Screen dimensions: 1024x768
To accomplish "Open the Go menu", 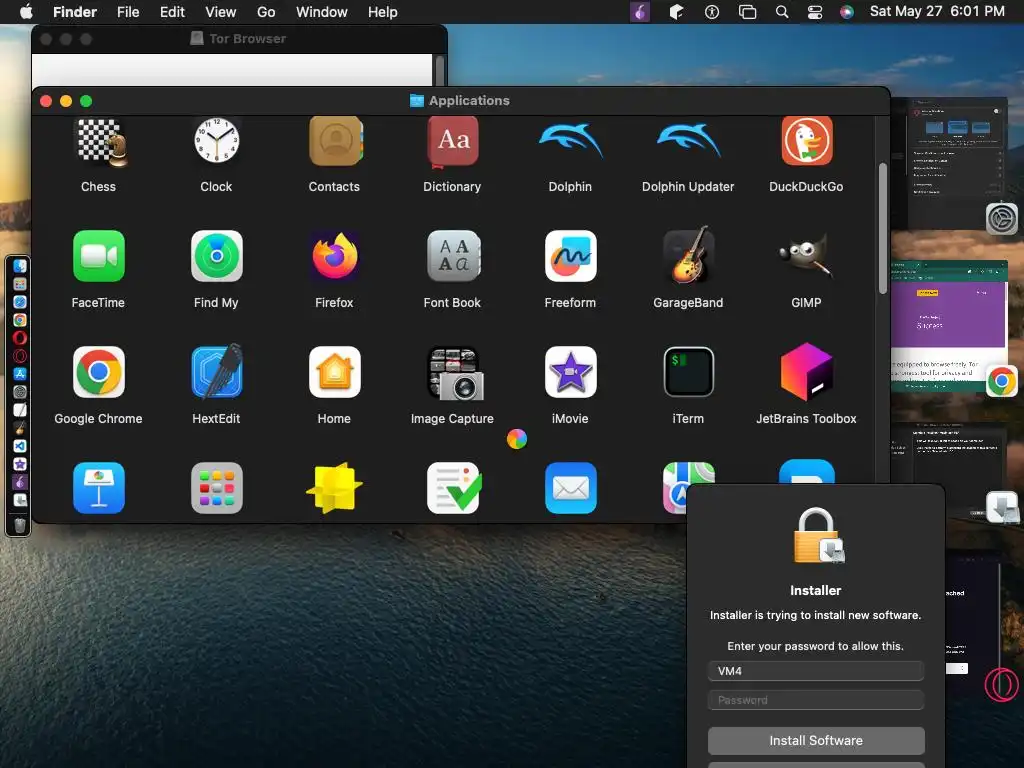I will tap(266, 12).
